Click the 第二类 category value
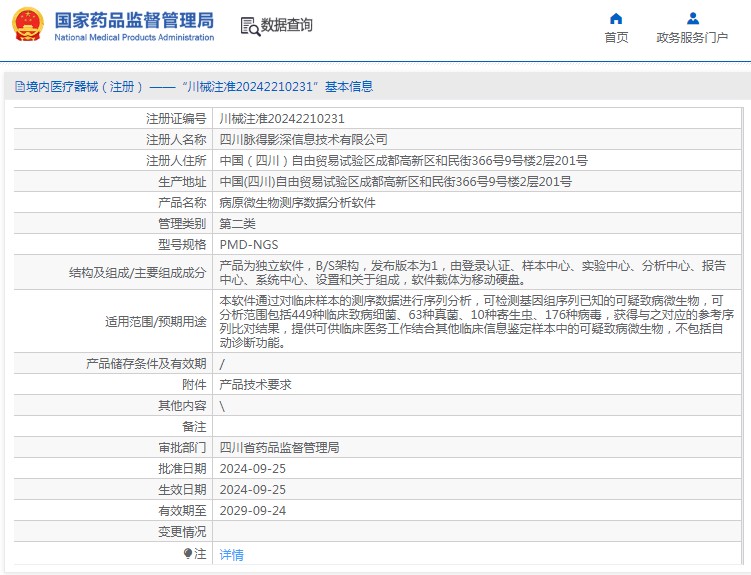Image resolution: width=751 pixels, height=575 pixels. point(237,224)
